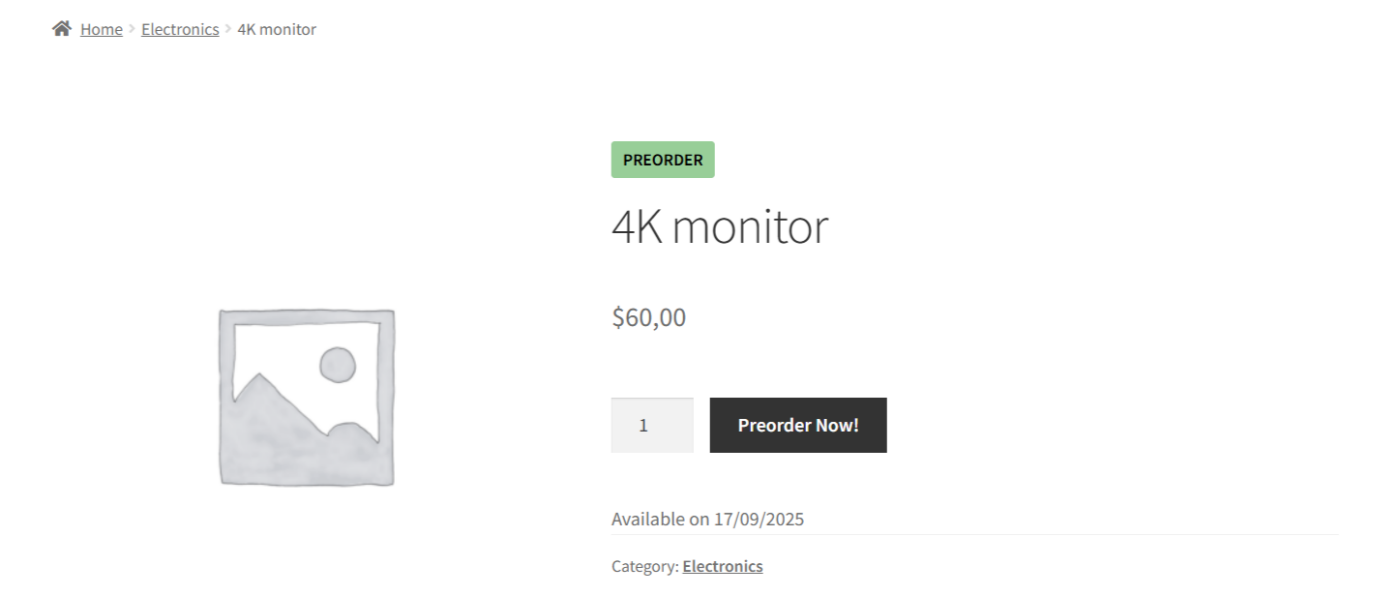The image size is (1400, 595).
Task: Select the quantity value to change it
Action: 651,424
